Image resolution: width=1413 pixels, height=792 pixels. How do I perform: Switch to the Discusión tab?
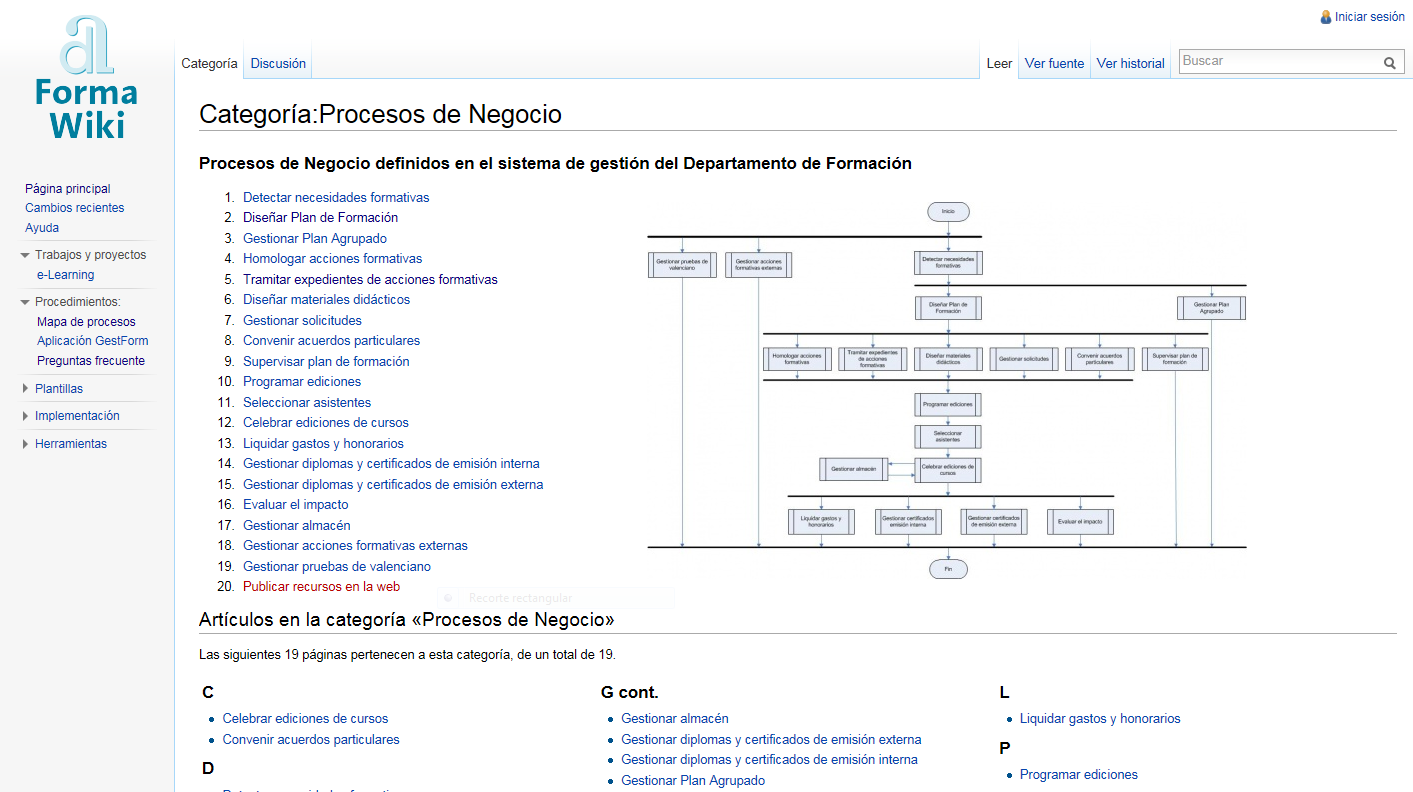tap(278, 63)
